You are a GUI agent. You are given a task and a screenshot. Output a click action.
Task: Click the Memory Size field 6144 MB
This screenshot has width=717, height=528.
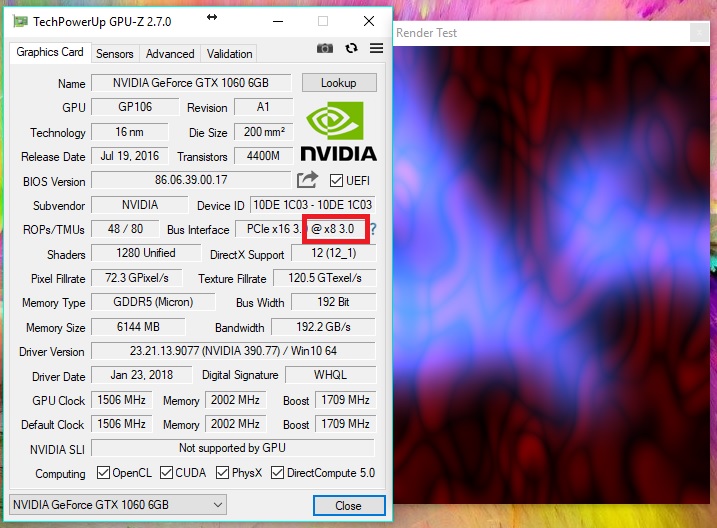(138, 327)
